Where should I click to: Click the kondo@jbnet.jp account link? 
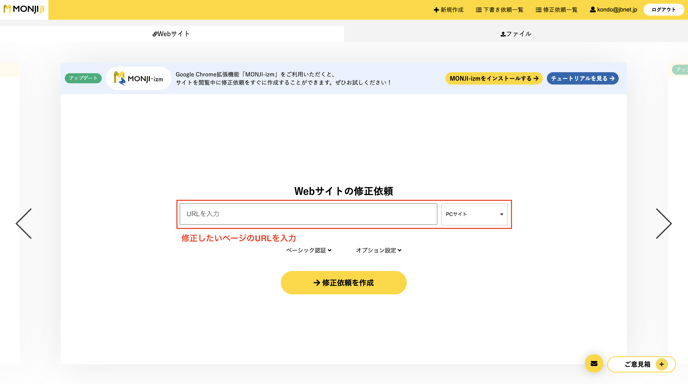613,10
